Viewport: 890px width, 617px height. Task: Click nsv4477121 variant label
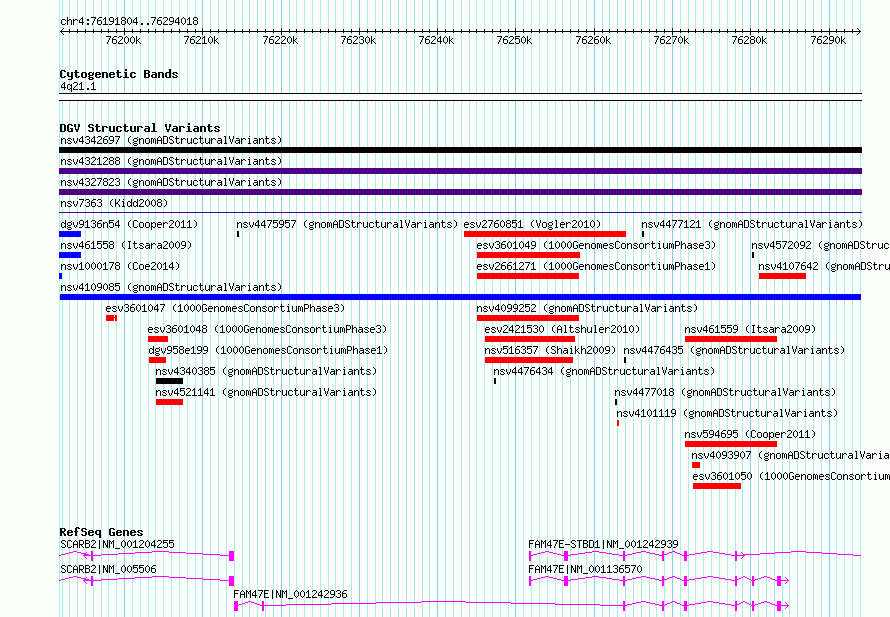click(752, 224)
